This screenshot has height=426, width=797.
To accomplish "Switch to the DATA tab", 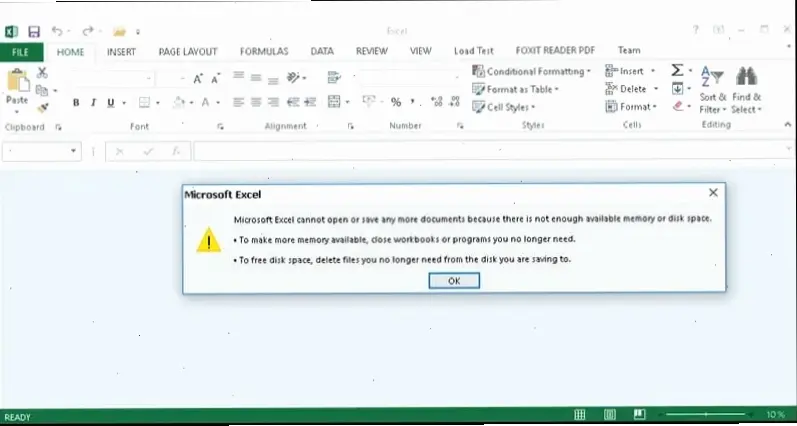I will (322, 51).
